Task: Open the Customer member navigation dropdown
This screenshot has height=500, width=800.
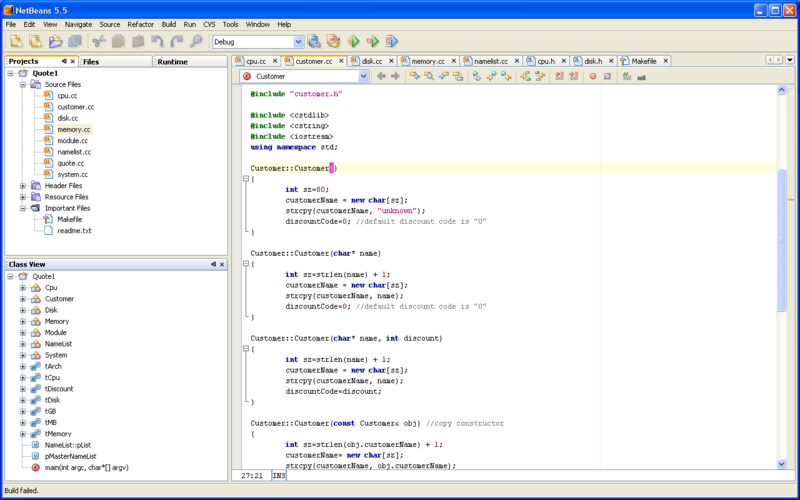Action: click(x=363, y=76)
